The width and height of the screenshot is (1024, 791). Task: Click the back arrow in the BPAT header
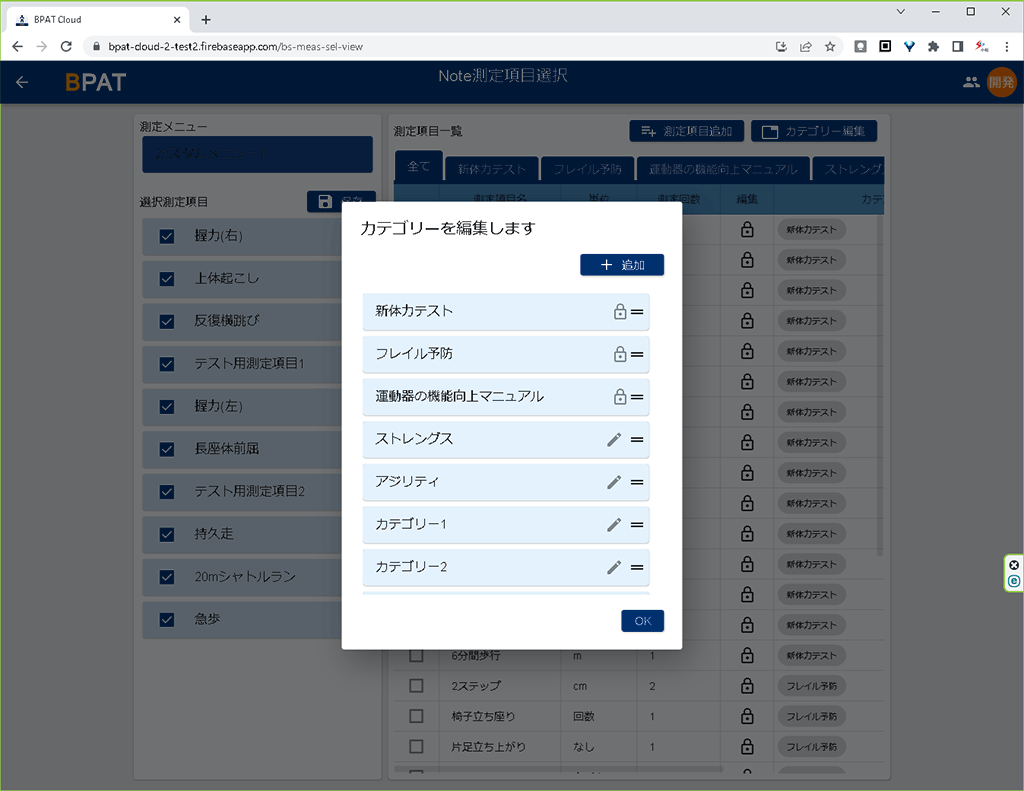tap(21, 82)
